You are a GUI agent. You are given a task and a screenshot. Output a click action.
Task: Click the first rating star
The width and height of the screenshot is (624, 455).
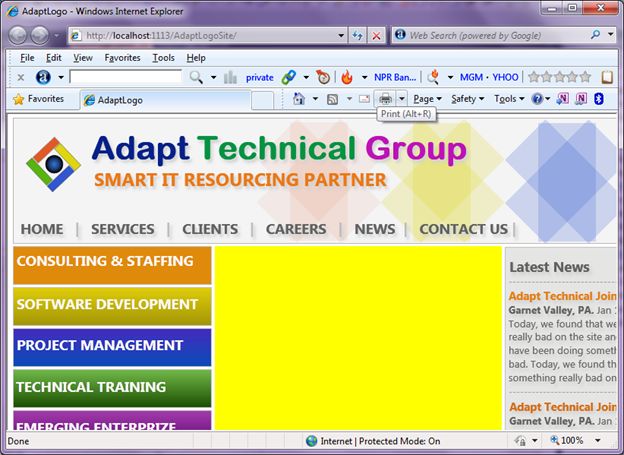coord(534,77)
